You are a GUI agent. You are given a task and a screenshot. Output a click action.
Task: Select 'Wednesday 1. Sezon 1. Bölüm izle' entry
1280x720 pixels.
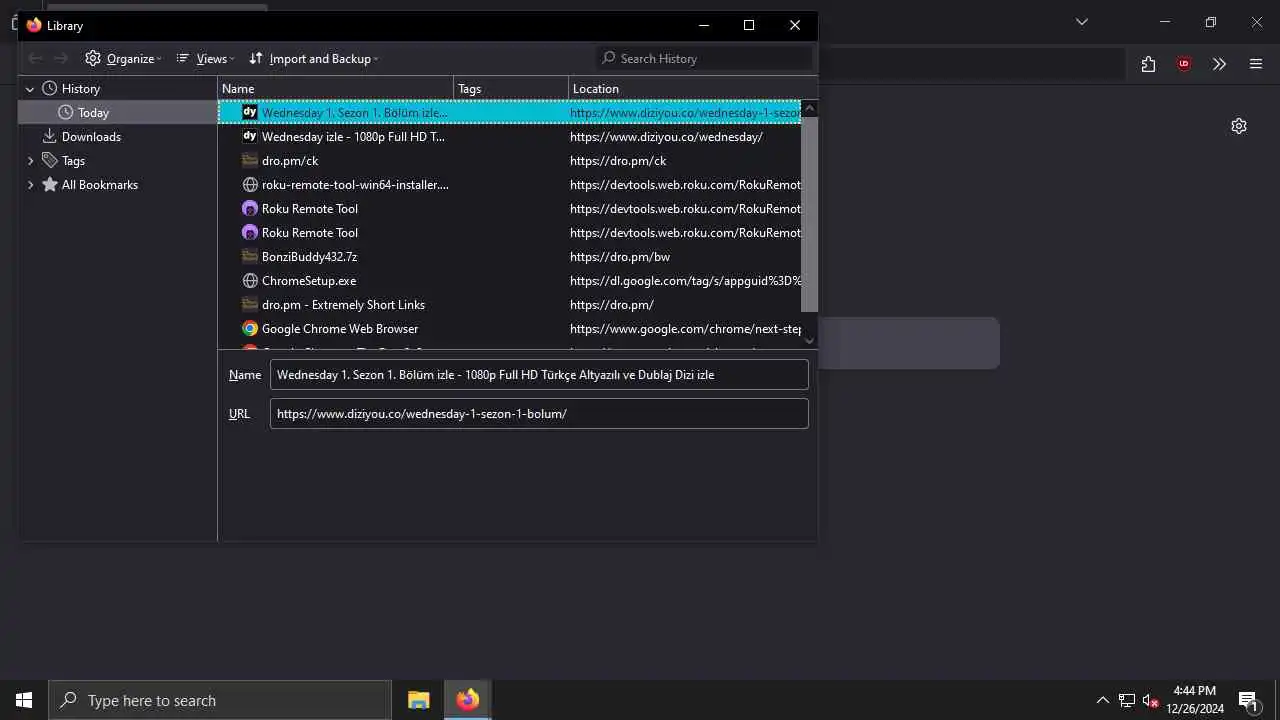[510, 113]
